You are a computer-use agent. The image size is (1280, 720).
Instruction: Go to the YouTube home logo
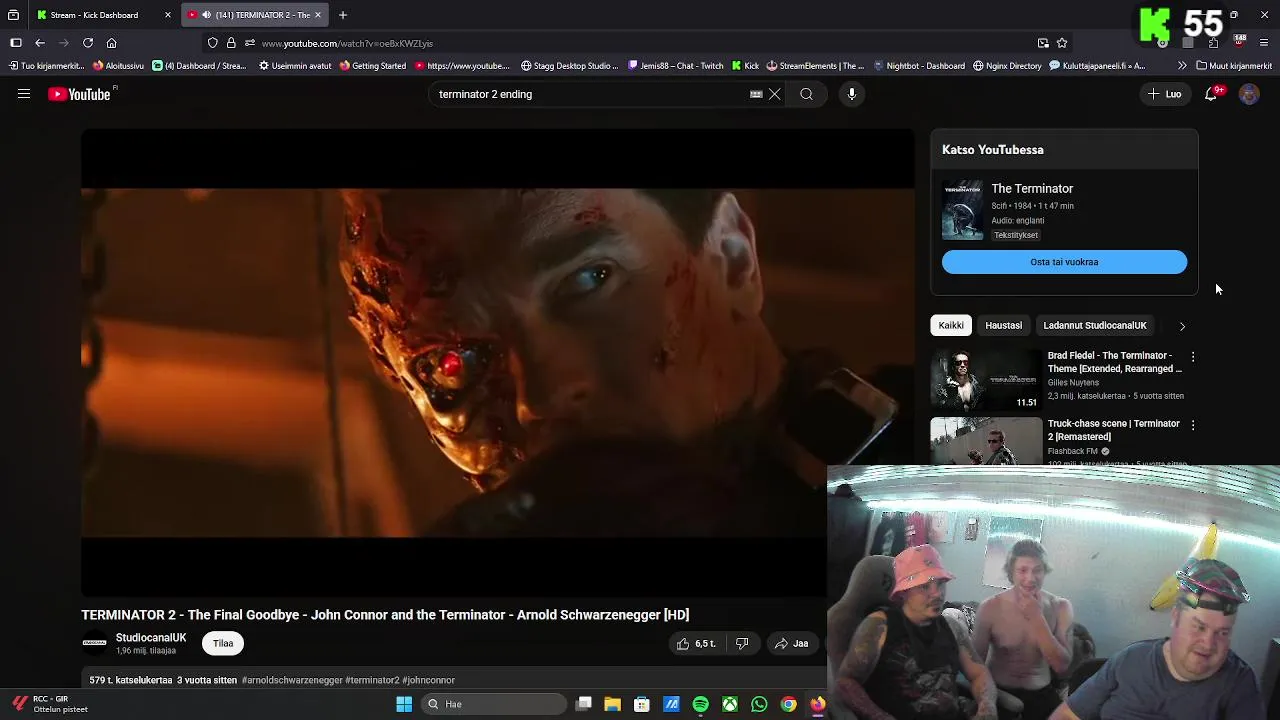point(80,94)
